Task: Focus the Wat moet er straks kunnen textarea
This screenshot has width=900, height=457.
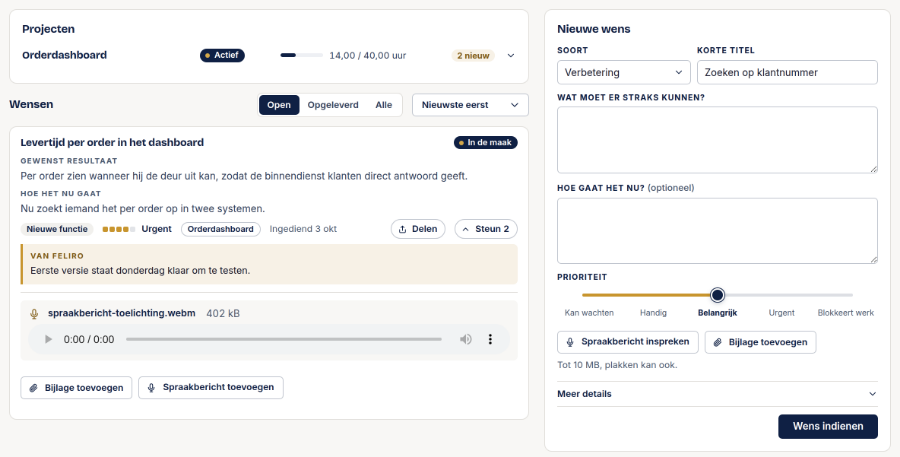Action: pyautogui.click(x=717, y=140)
